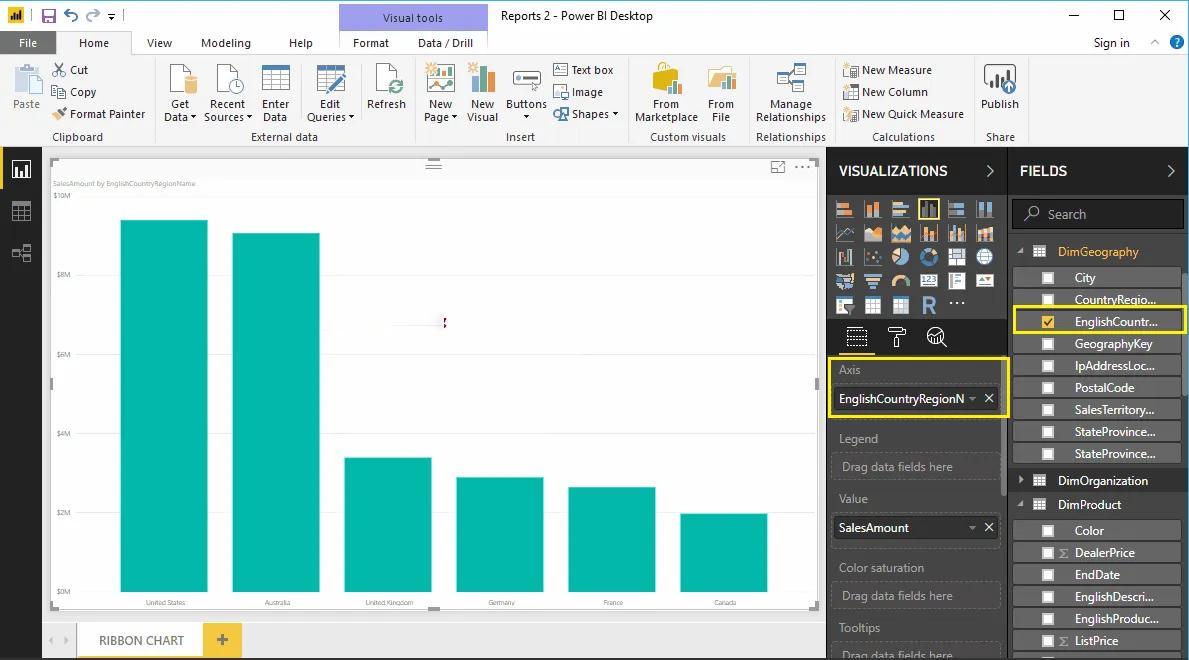Check the GeographyKey field checkbox
Screen dimensions: 1189x660
1048,344
